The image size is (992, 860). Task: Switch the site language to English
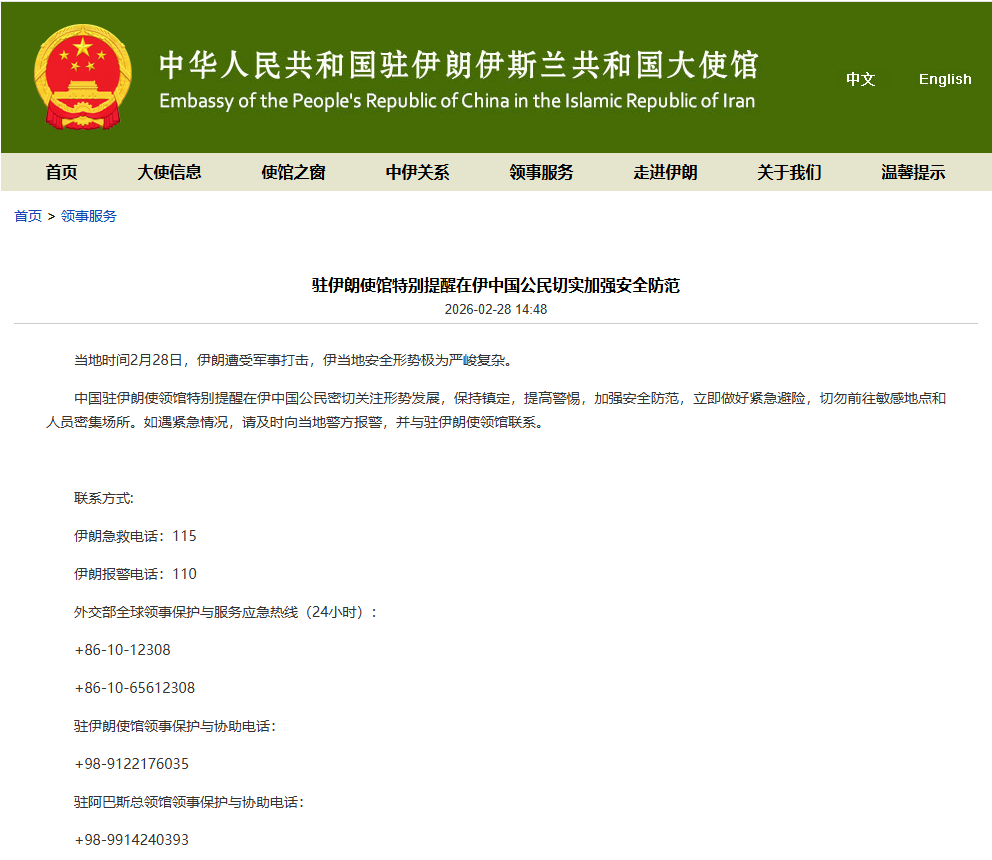click(x=944, y=79)
